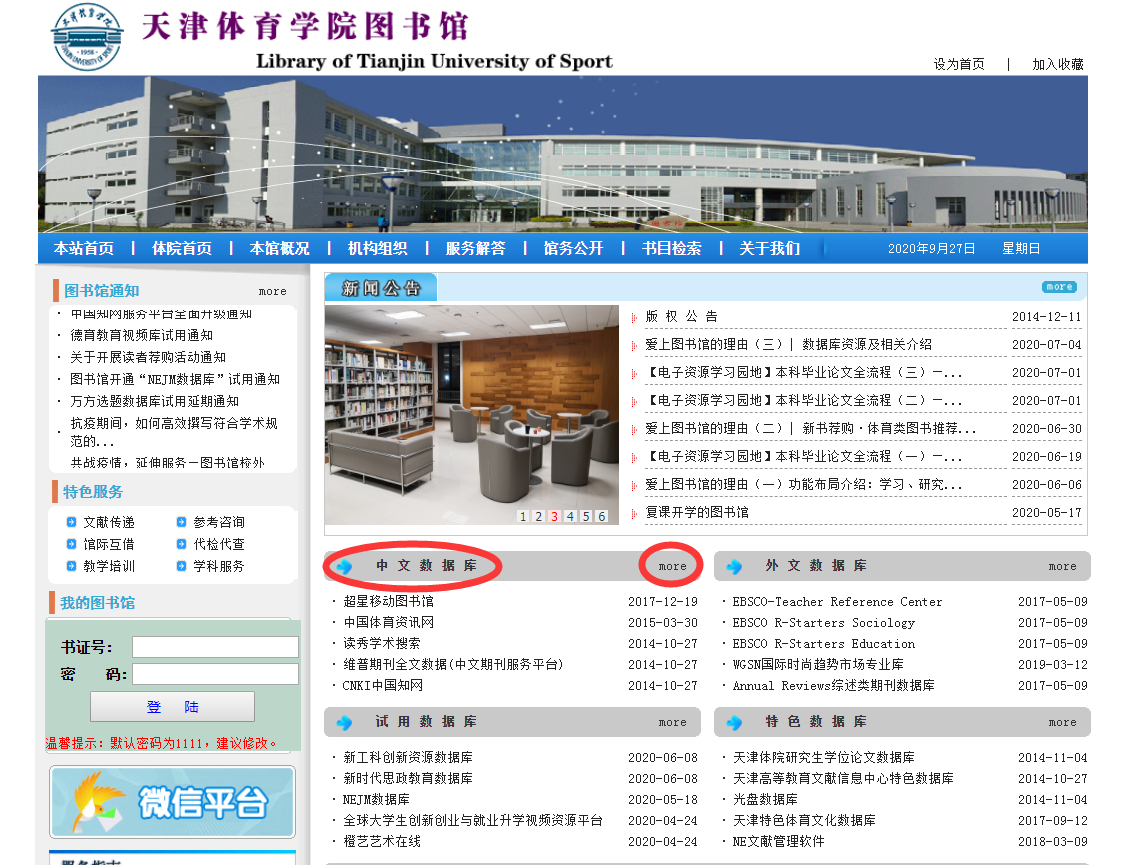
Task: Open 机构组织 navigation item
Action: click(x=377, y=248)
